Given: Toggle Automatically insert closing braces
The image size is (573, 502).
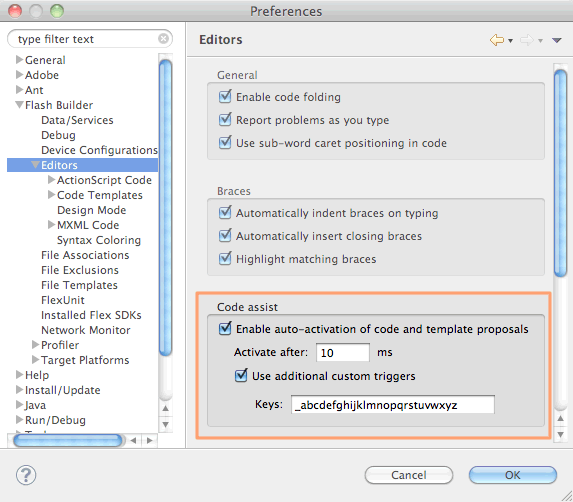Looking at the screenshot, I should point(225,236).
